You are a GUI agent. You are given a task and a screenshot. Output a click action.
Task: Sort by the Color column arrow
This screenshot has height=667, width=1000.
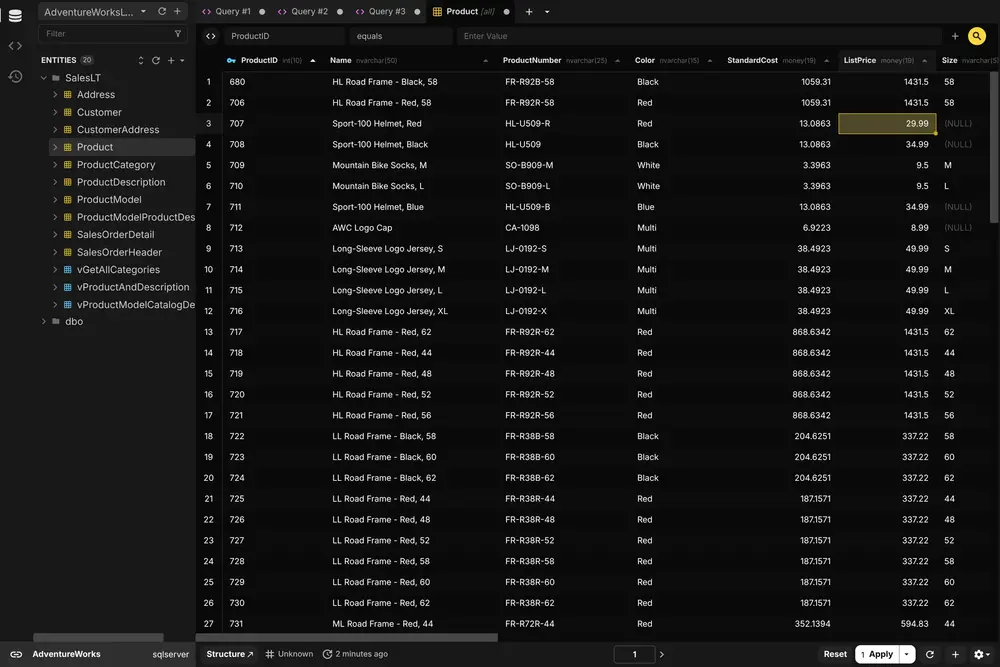pyautogui.click(x=710, y=61)
